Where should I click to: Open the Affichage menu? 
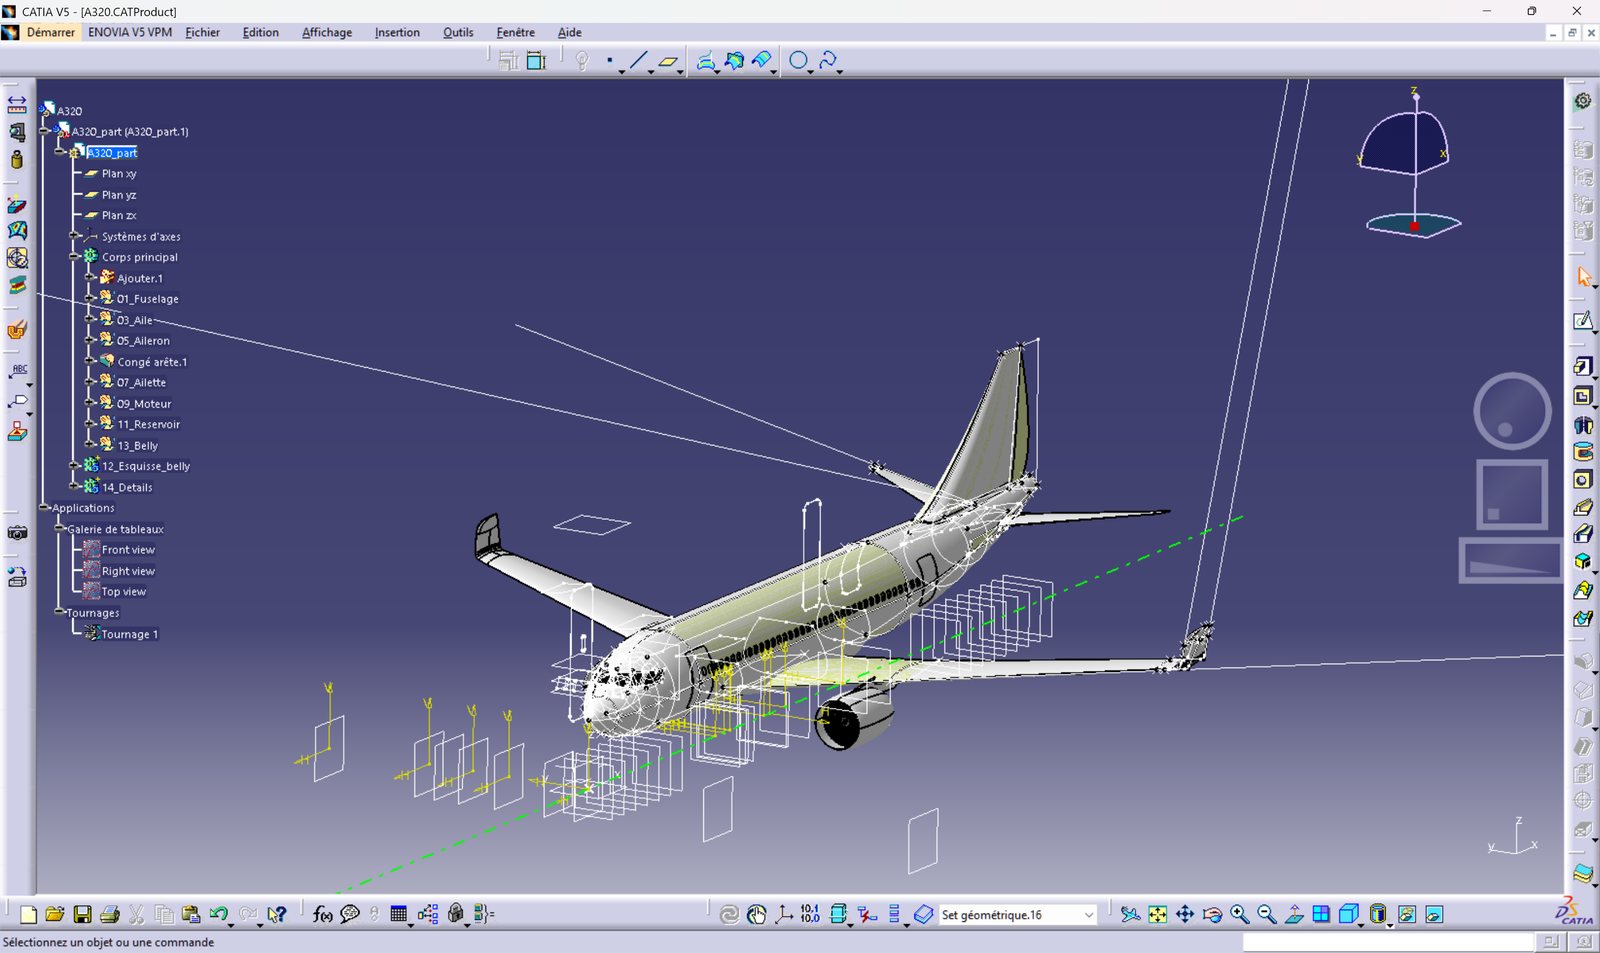point(327,32)
